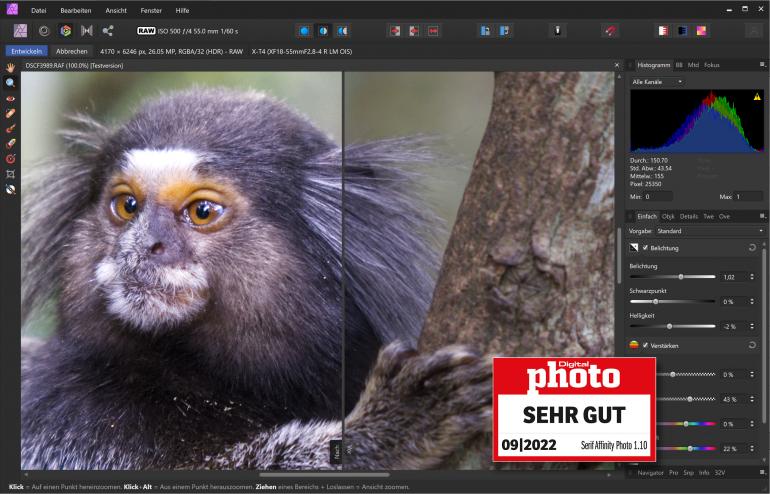Click the Belichtung exposure slider

(x=672, y=277)
